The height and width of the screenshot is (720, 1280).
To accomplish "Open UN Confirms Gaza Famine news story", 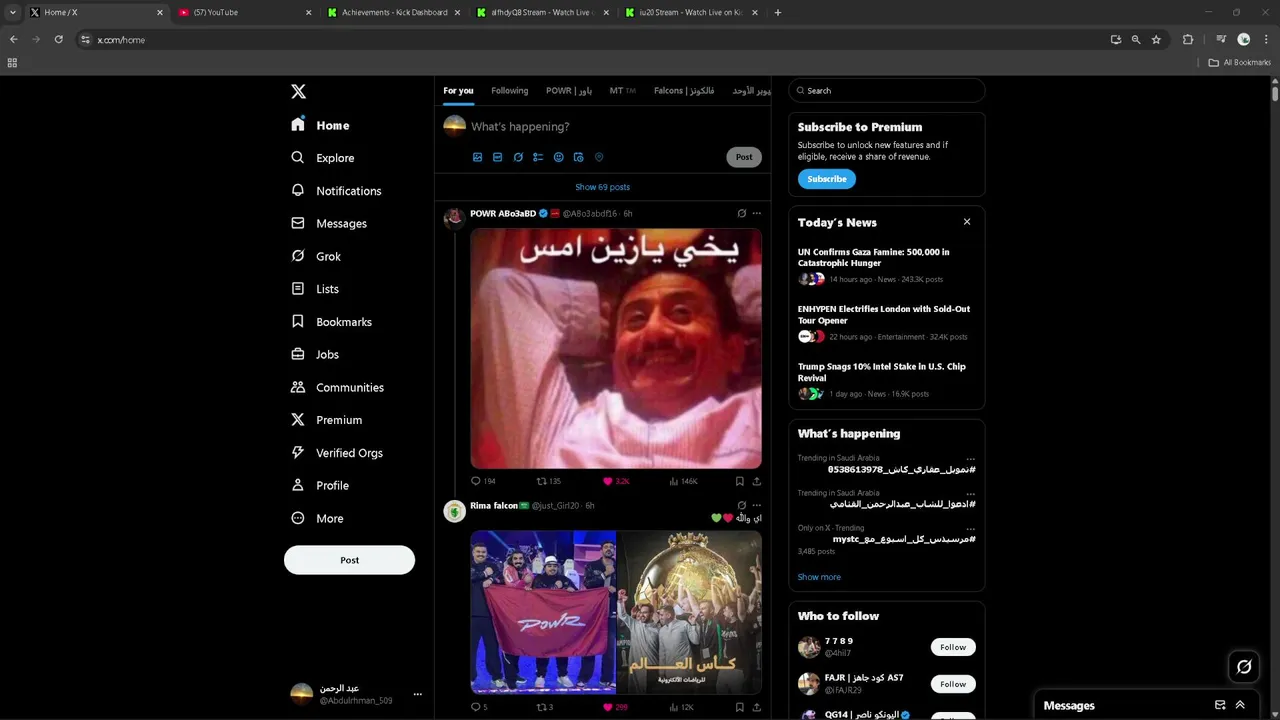I will coord(886,265).
